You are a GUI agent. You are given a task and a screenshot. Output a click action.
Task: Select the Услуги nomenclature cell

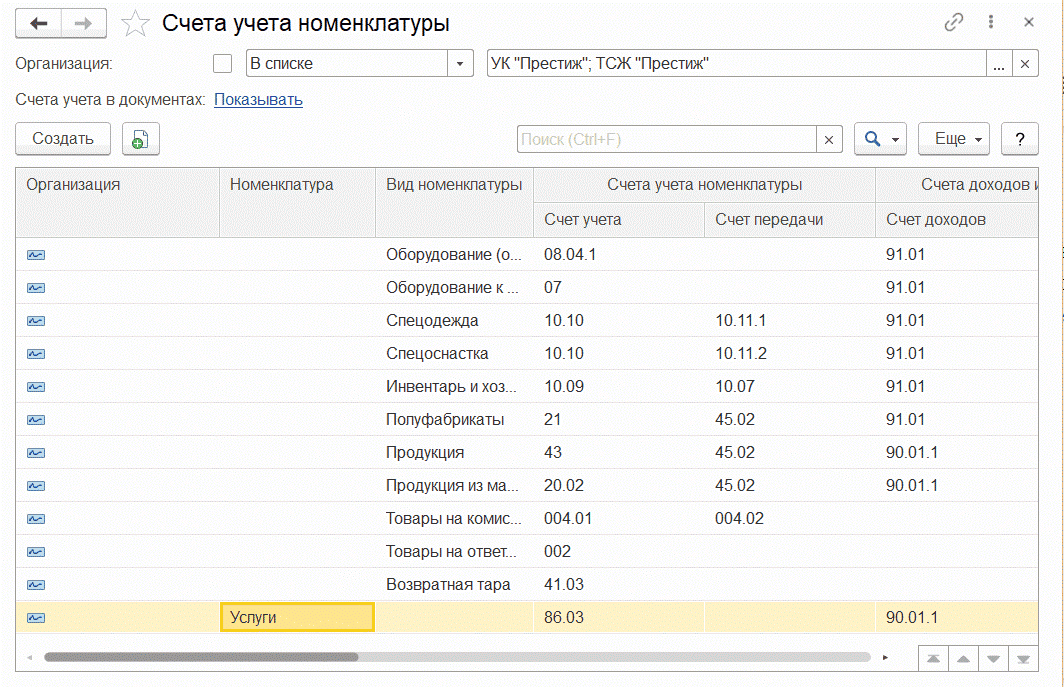point(296,617)
